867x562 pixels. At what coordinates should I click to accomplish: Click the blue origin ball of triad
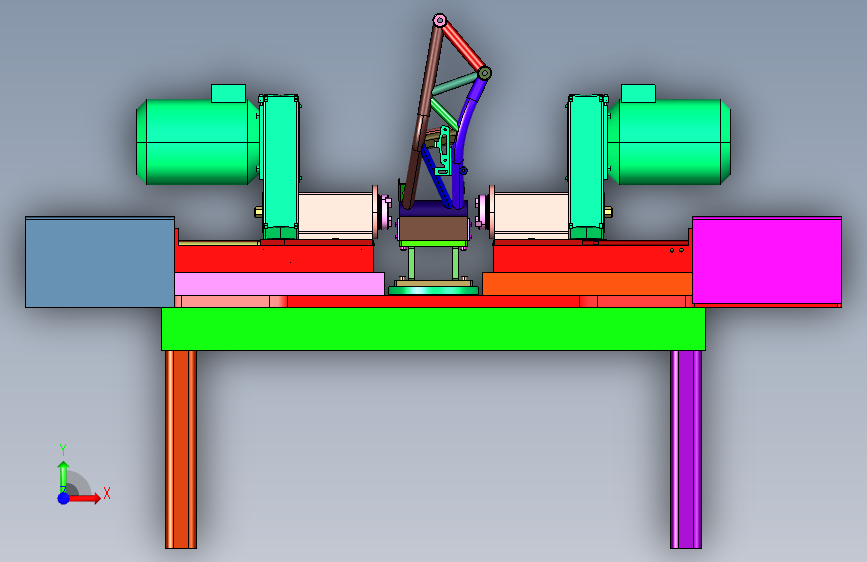(64, 498)
